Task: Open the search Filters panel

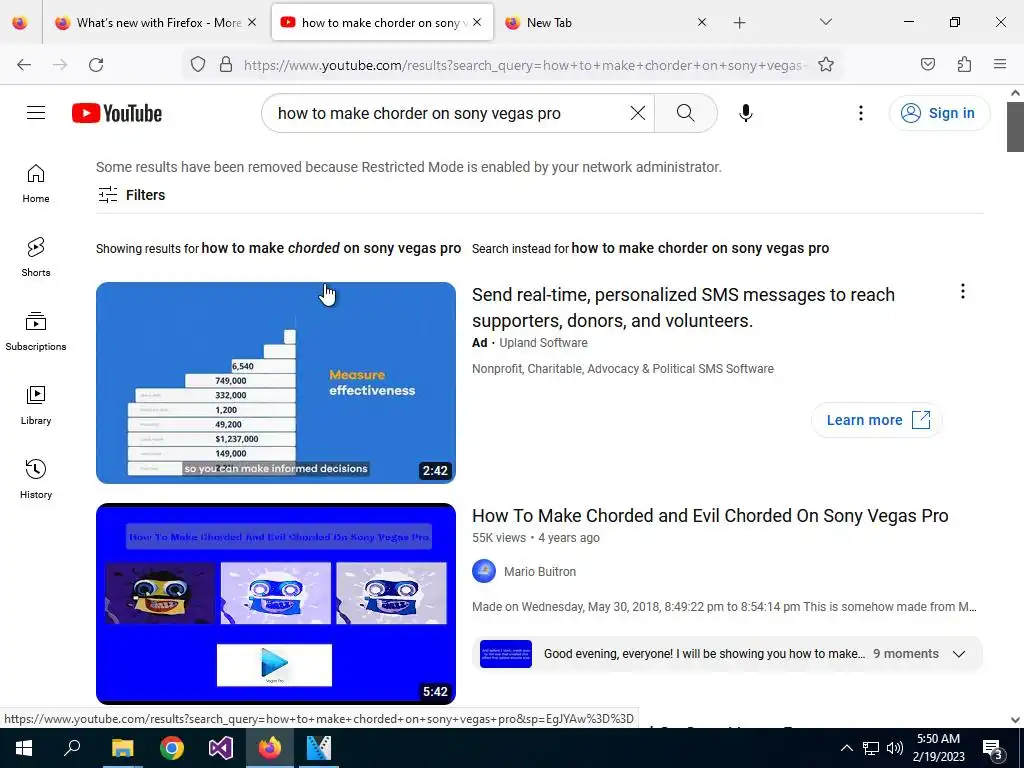Action: pyautogui.click(x=131, y=195)
